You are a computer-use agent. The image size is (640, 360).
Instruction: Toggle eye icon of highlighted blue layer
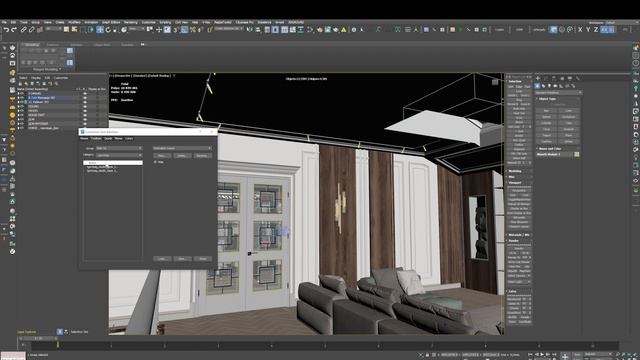(85, 98)
